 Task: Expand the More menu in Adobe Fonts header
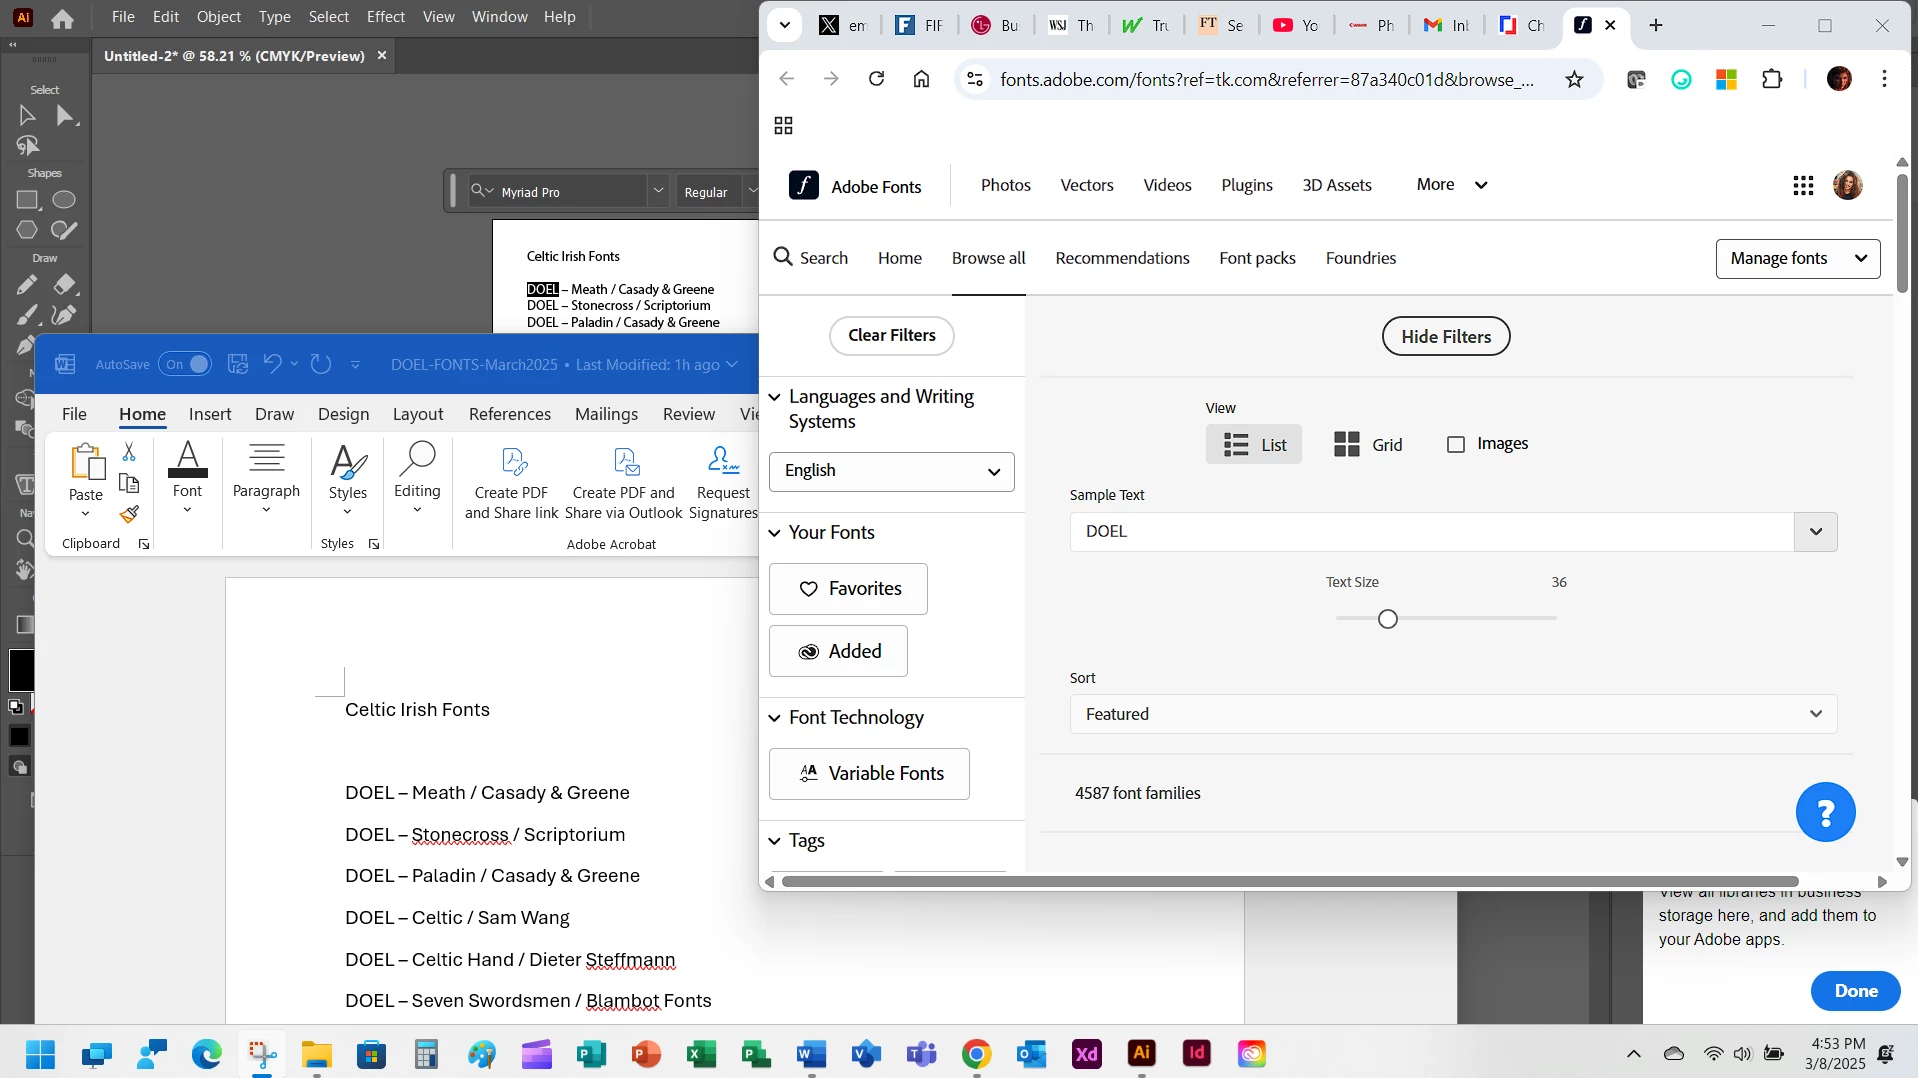(x=1452, y=185)
